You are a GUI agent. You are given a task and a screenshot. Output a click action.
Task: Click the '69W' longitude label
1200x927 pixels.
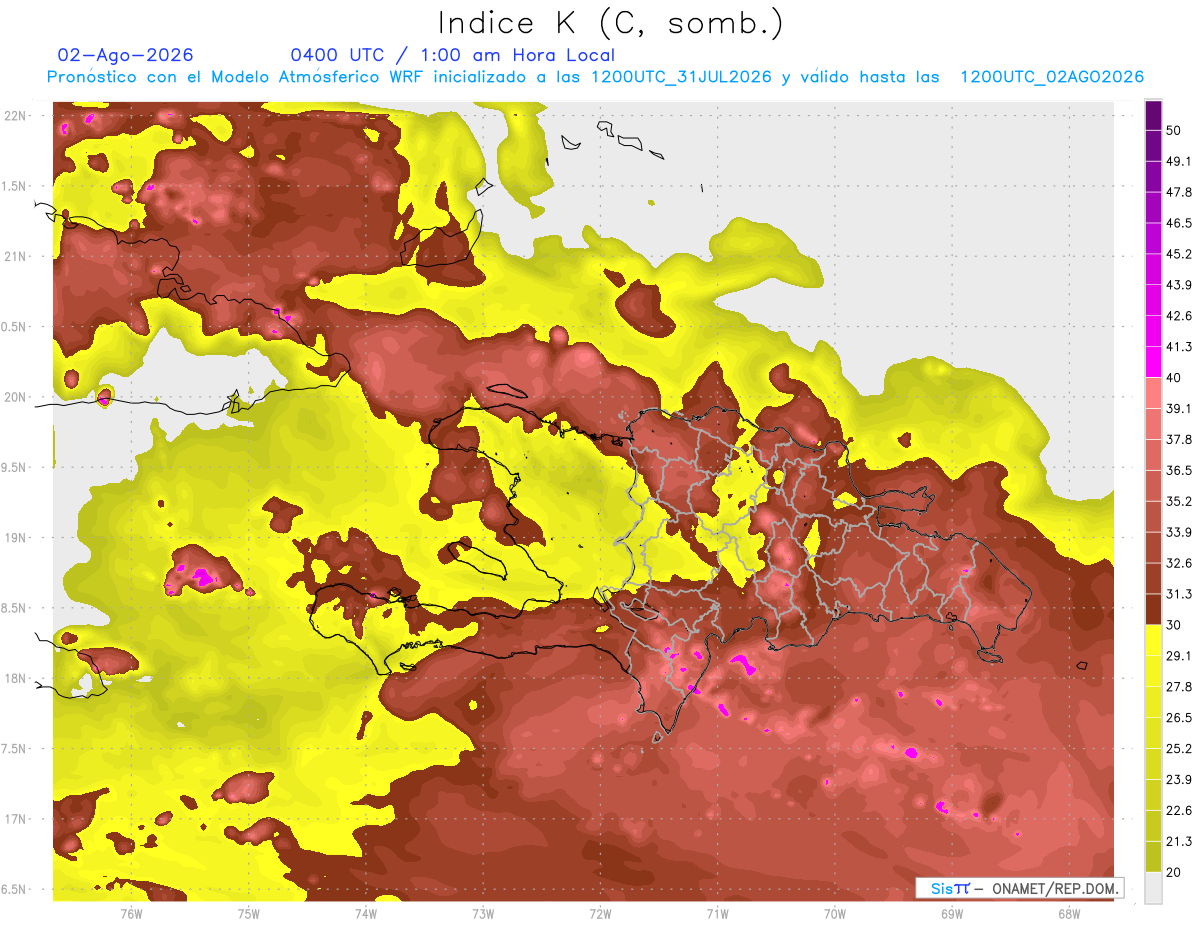(952, 913)
